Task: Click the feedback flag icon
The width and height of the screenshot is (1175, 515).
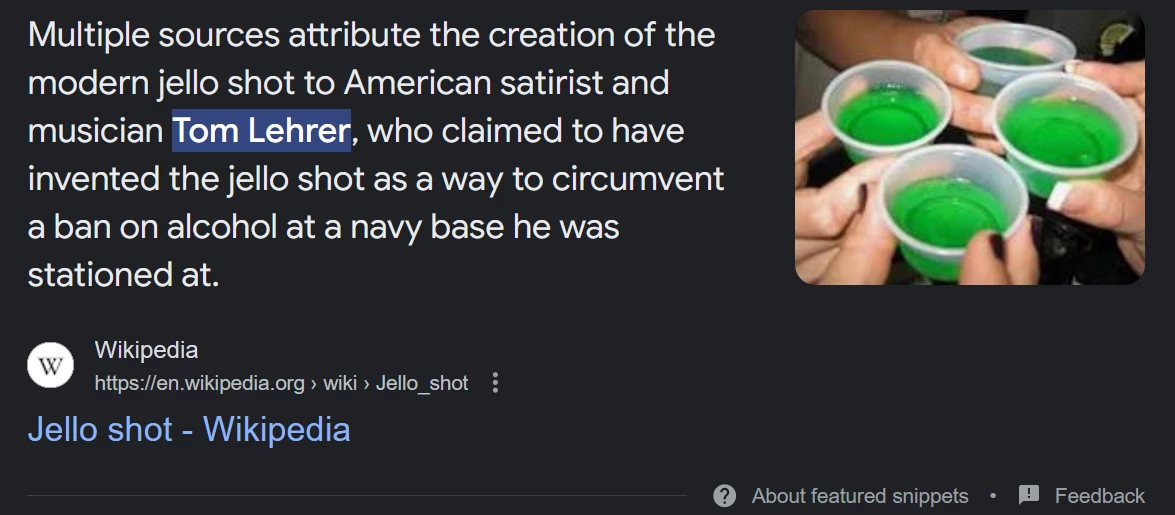Action: tap(1028, 495)
